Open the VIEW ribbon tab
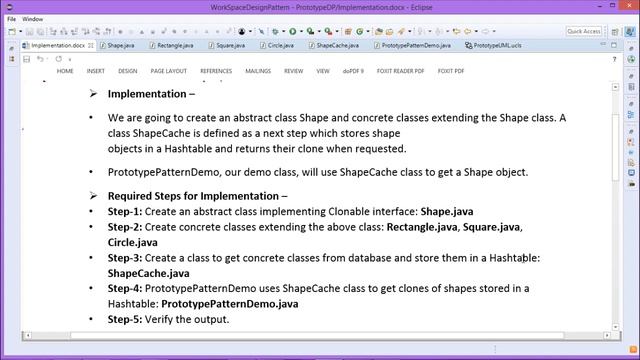The height and width of the screenshot is (360, 640). click(323, 71)
